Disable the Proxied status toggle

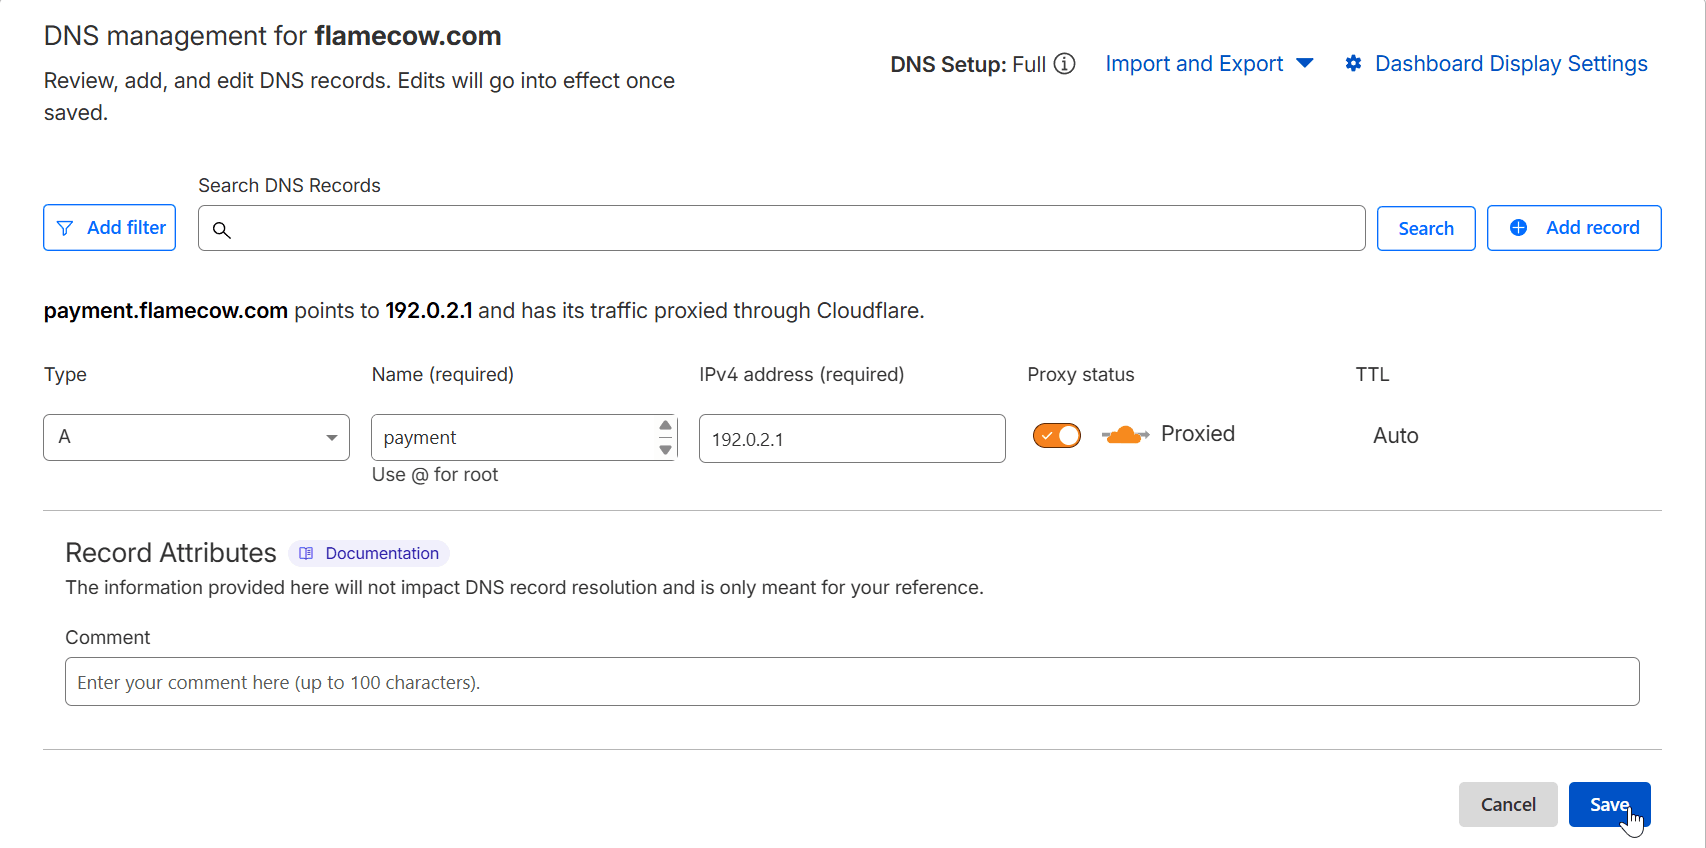[1057, 436]
